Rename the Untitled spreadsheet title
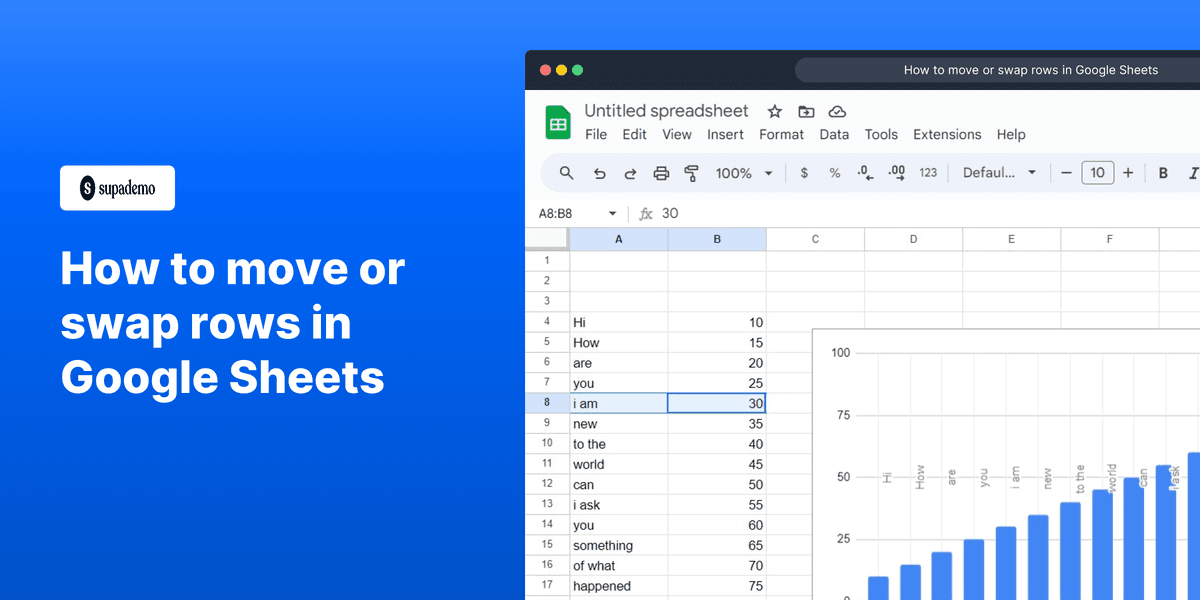Image resolution: width=1200 pixels, height=600 pixels. pos(666,110)
